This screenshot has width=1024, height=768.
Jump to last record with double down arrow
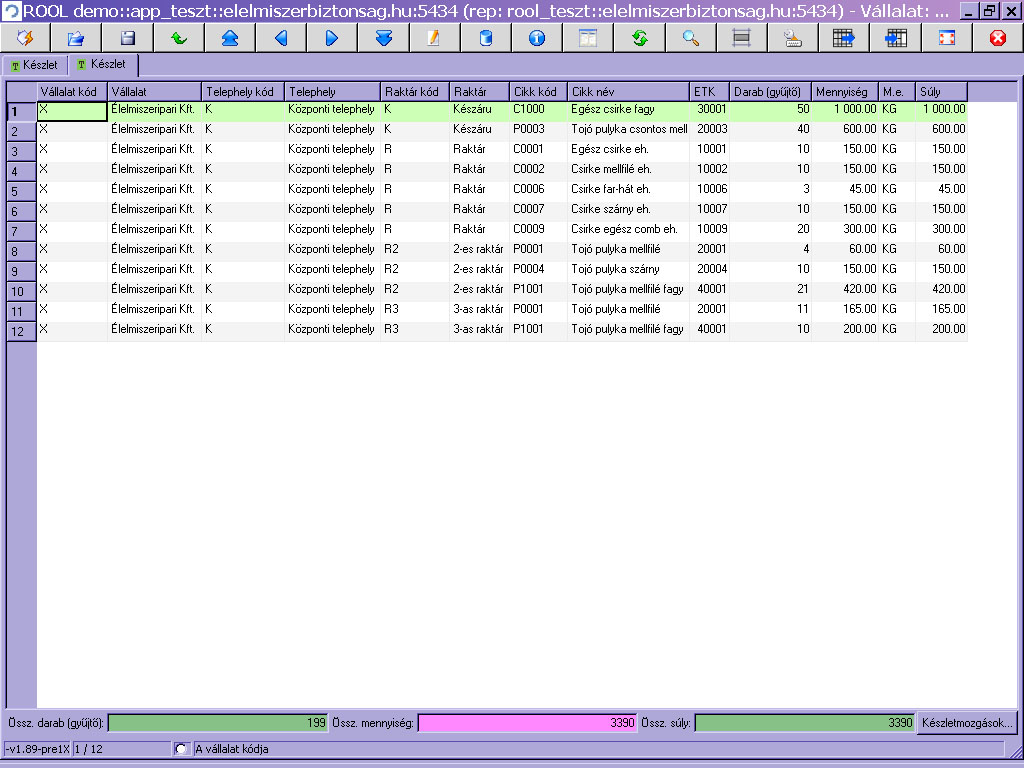(x=384, y=38)
